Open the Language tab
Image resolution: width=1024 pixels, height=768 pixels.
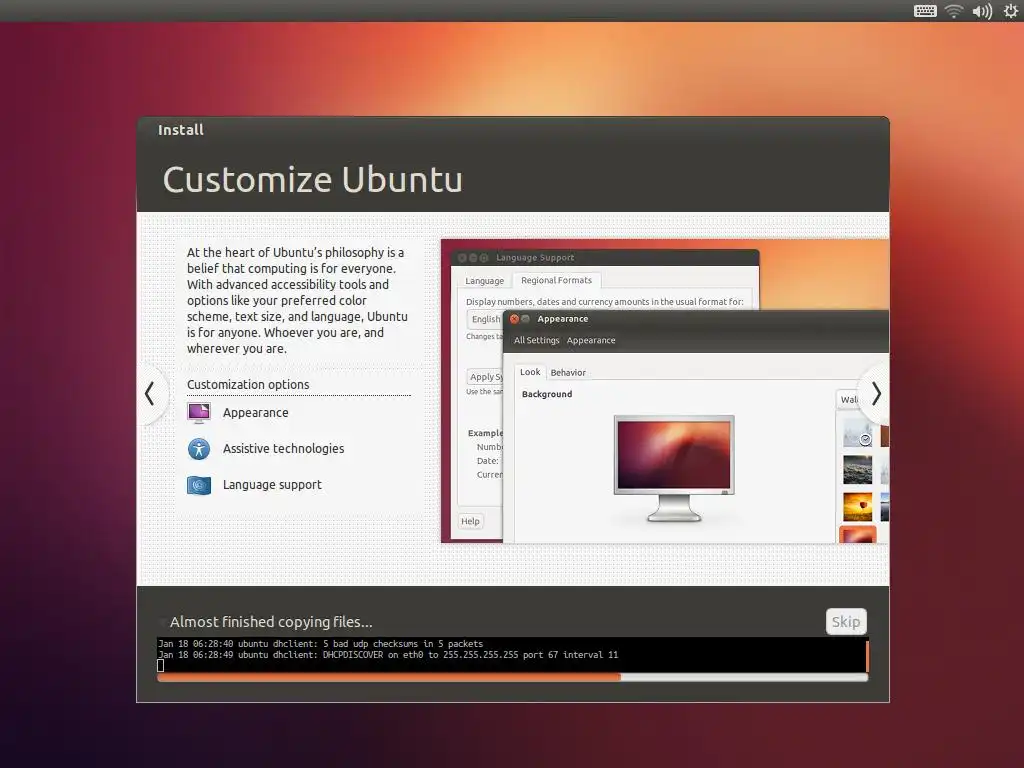(x=485, y=281)
